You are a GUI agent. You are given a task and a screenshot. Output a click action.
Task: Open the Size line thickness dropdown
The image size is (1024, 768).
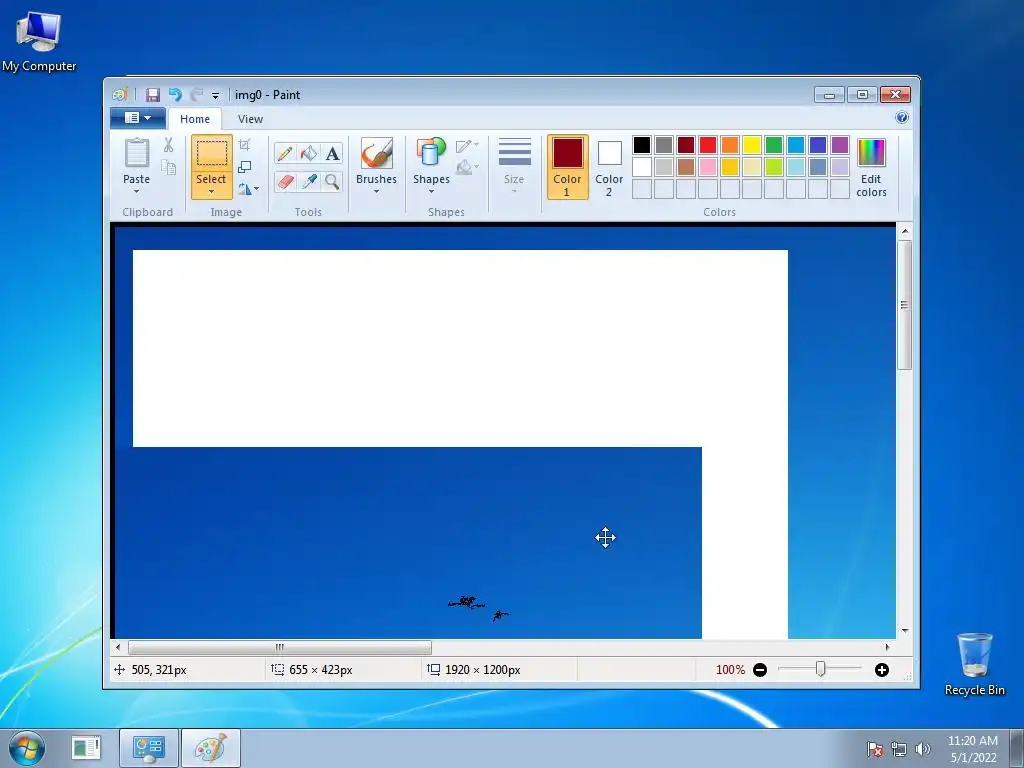tap(514, 167)
